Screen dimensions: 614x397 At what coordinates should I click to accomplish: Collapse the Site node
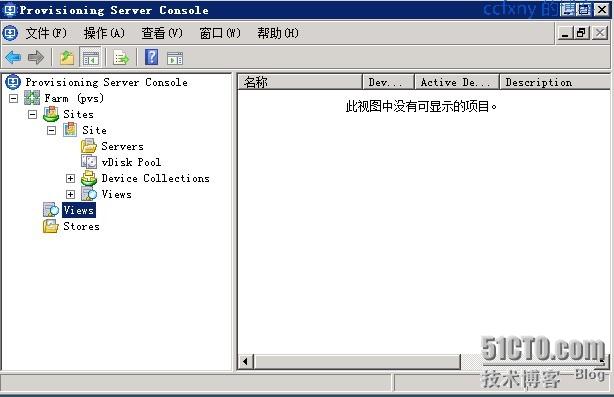[52, 130]
